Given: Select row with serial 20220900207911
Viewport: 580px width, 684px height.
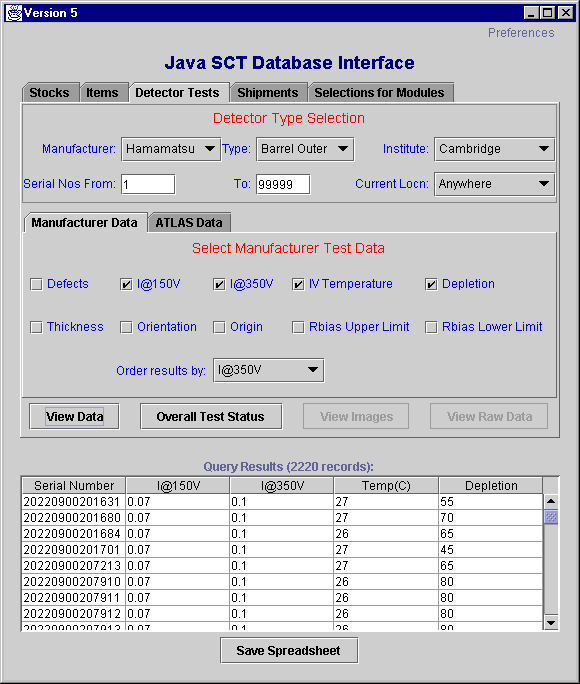Looking at the screenshot, I should (282, 598).
